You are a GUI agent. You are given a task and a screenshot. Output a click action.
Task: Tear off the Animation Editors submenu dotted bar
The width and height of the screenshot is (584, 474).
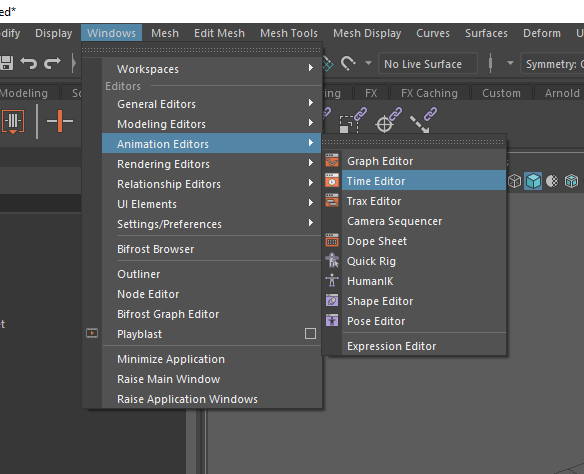(413, 142)
